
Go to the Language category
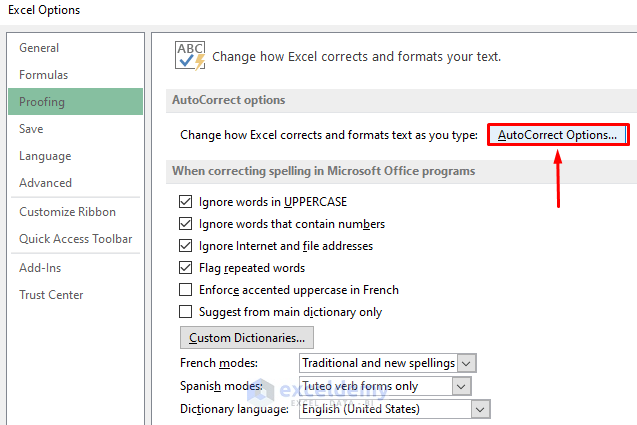(45, 156)
